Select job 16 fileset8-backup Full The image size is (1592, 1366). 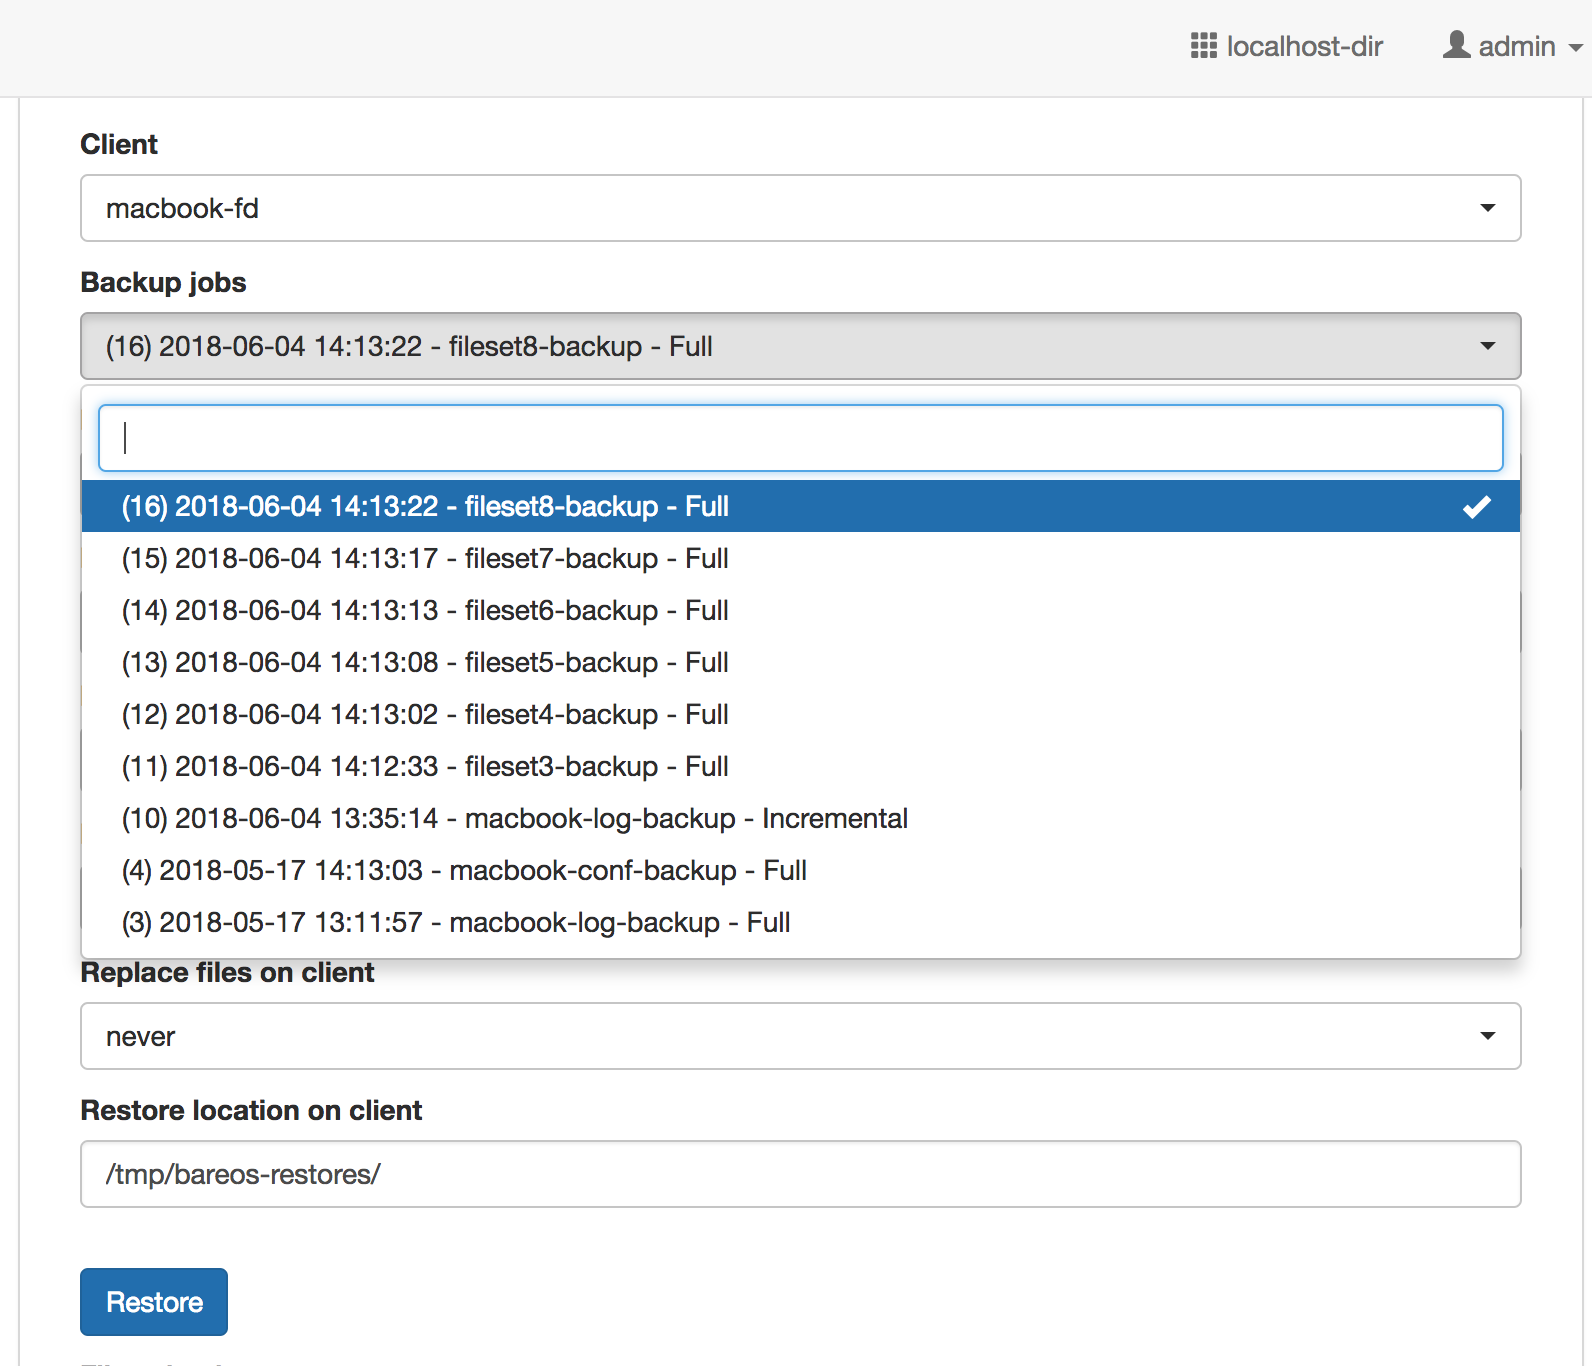(425, 507)
